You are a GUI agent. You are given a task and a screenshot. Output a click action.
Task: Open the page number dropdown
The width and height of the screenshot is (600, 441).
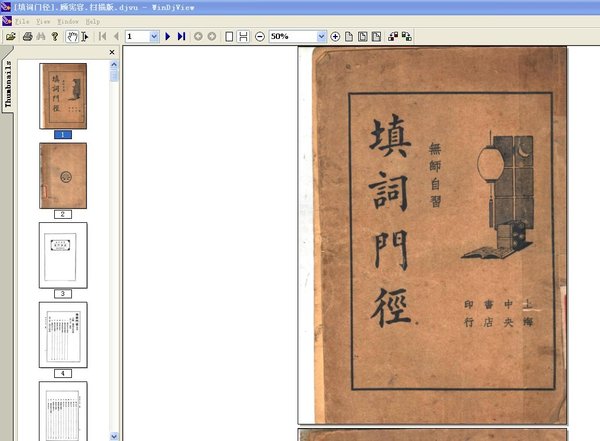(x=154, y=36)
